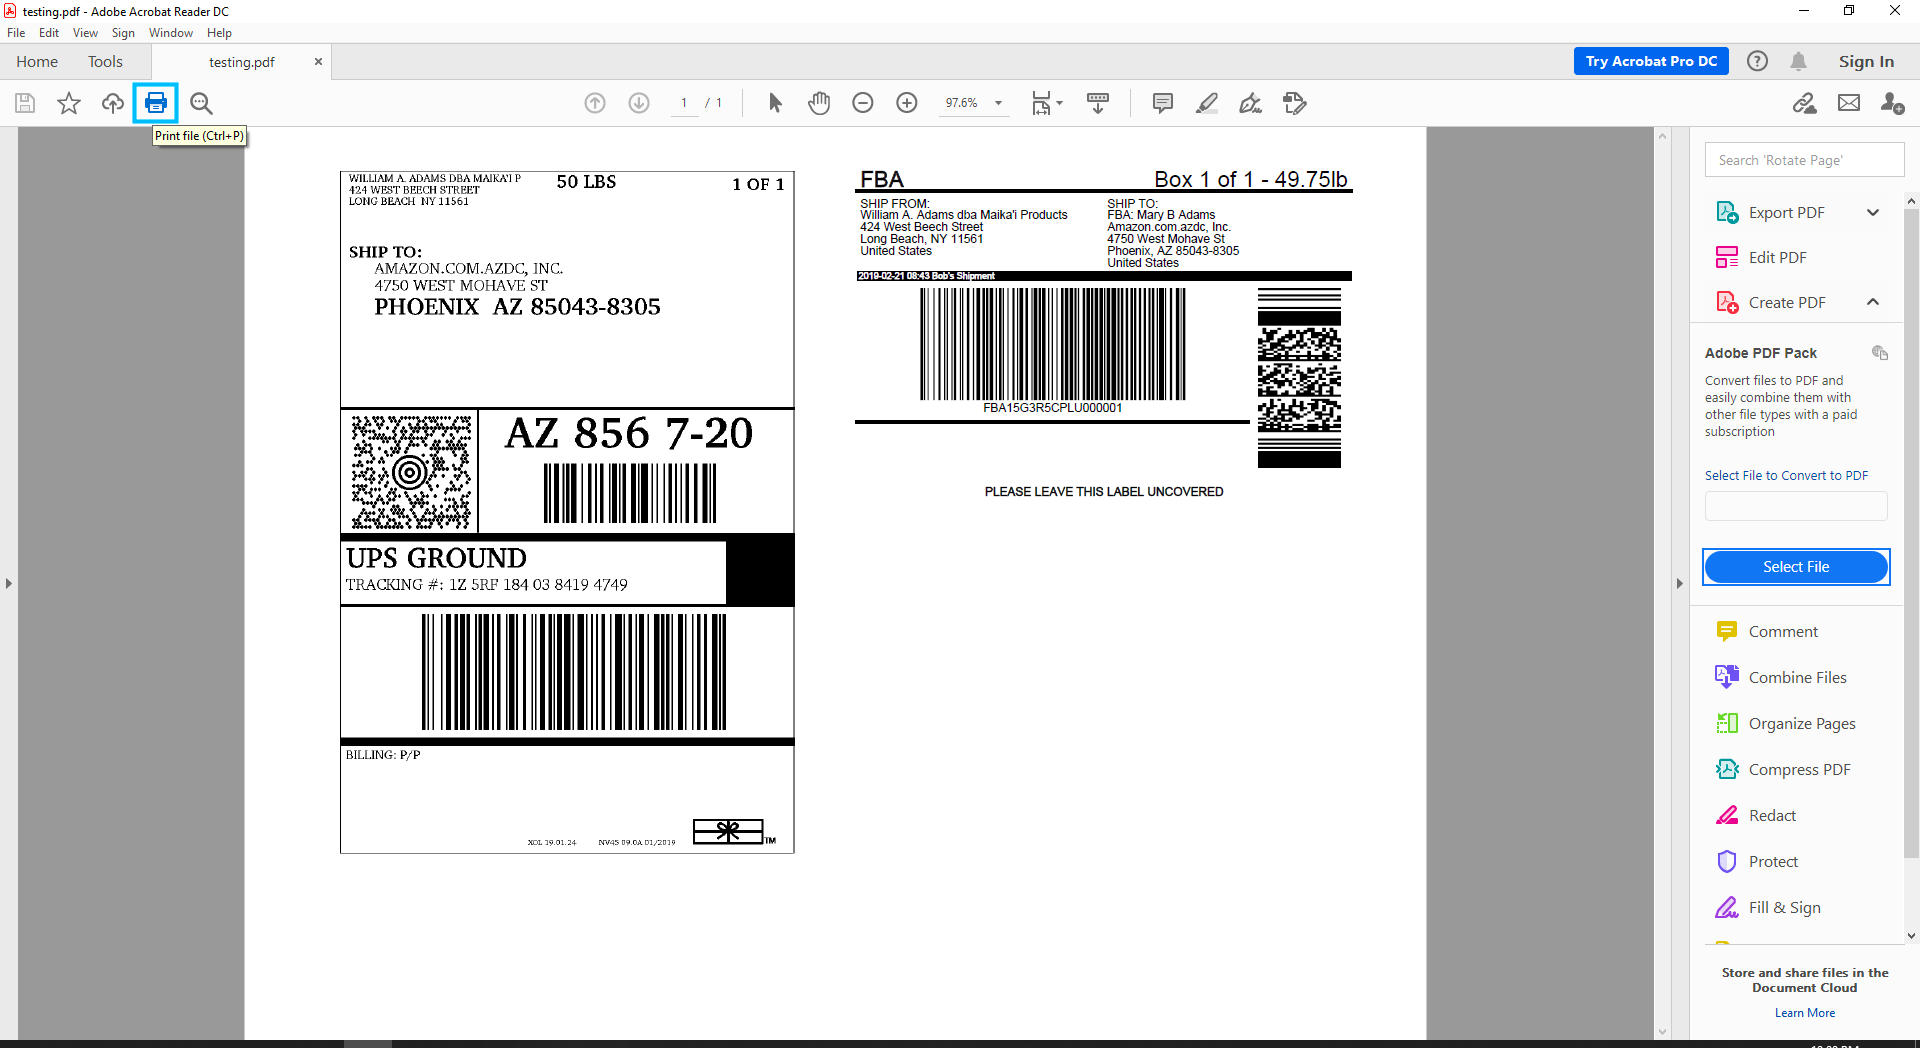
Task: Switch to the Tools tab
Action: pyautogui.click(x=105, y=61)
